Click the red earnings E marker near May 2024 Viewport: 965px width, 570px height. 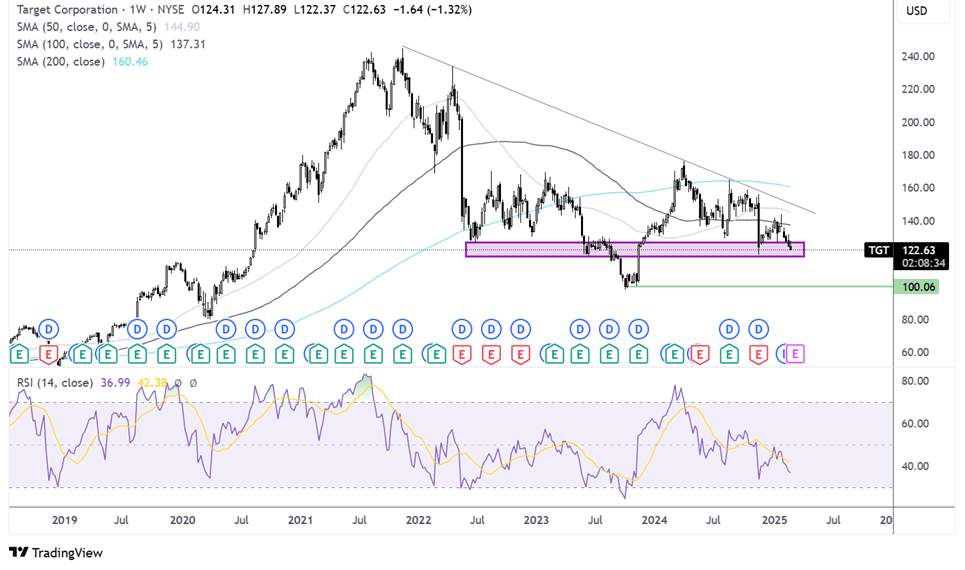(x=700, y=354)
